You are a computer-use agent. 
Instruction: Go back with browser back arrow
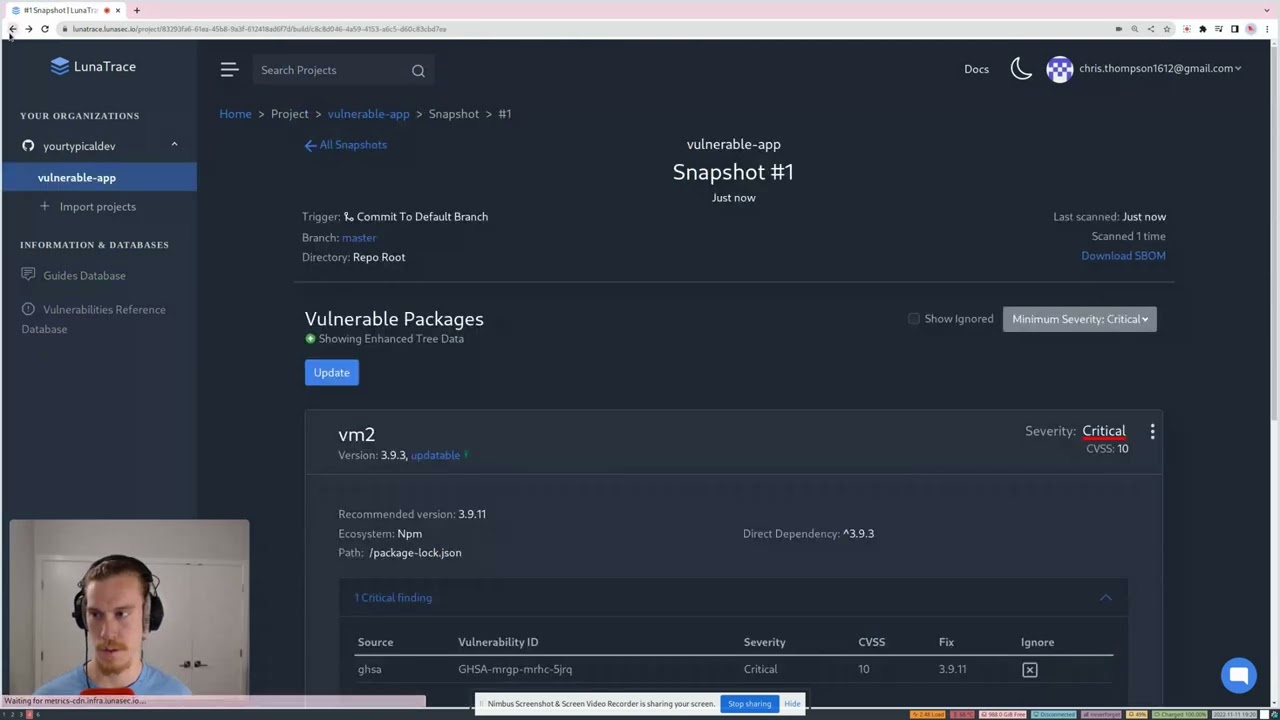12,29
